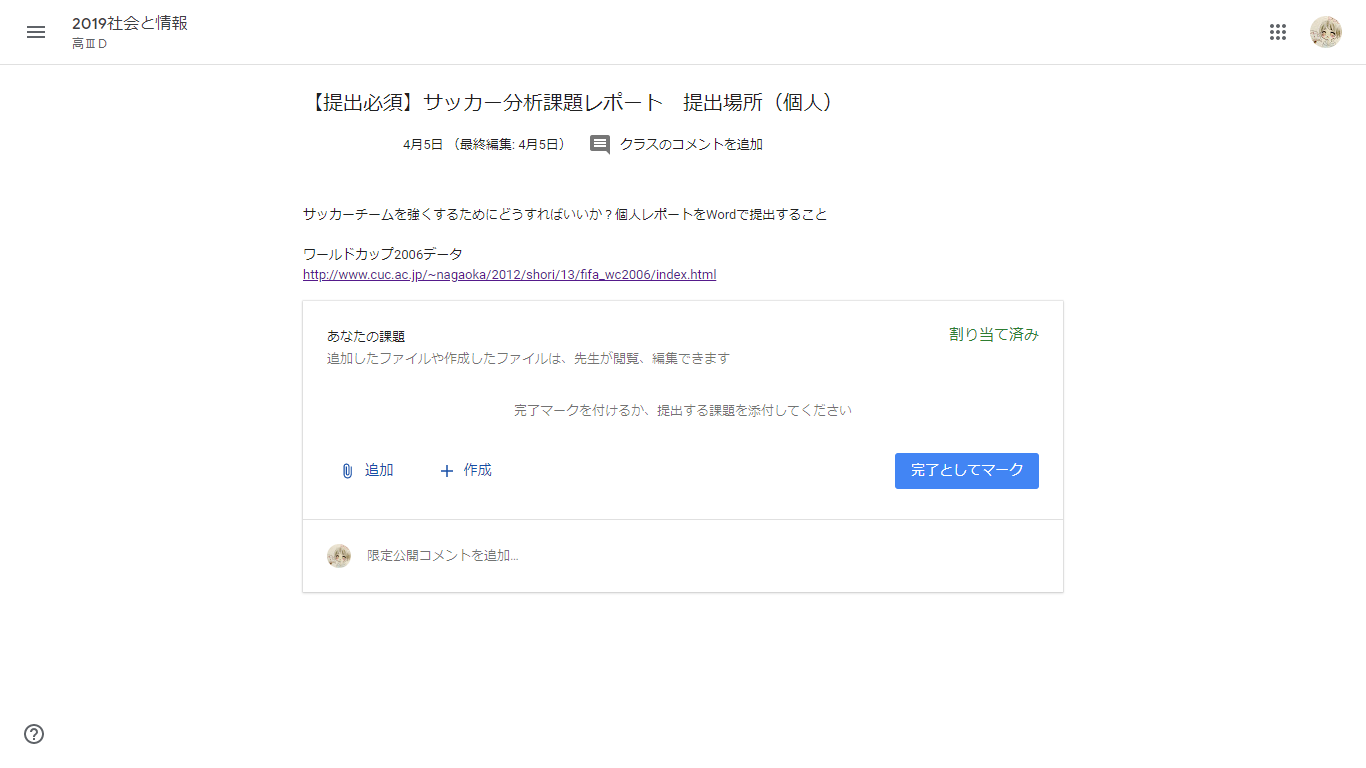
Task: Open the main hamburger menu
Action: [x=36, y=32]
